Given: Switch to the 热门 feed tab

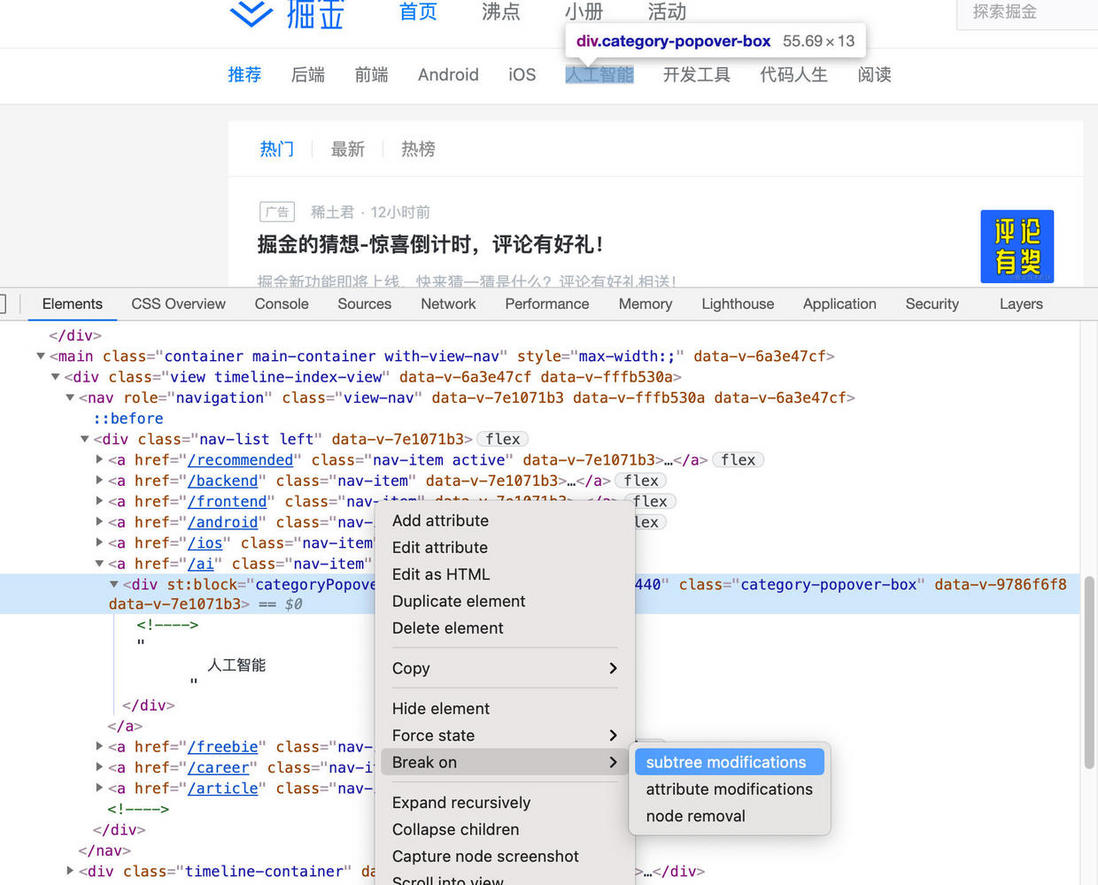Looking at the screenshot, I should pos(277,148).
